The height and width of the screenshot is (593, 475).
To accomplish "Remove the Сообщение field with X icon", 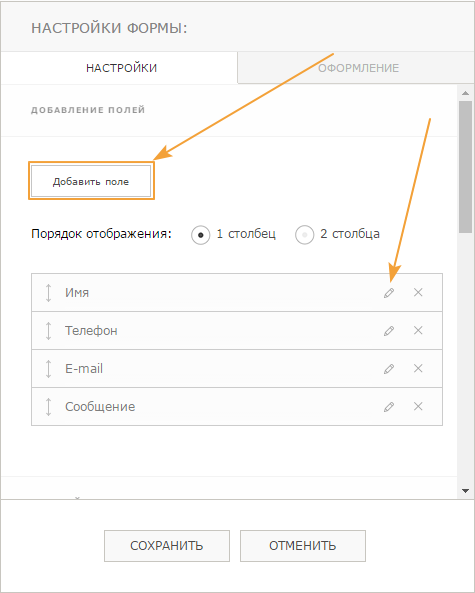I will point(418,407).
